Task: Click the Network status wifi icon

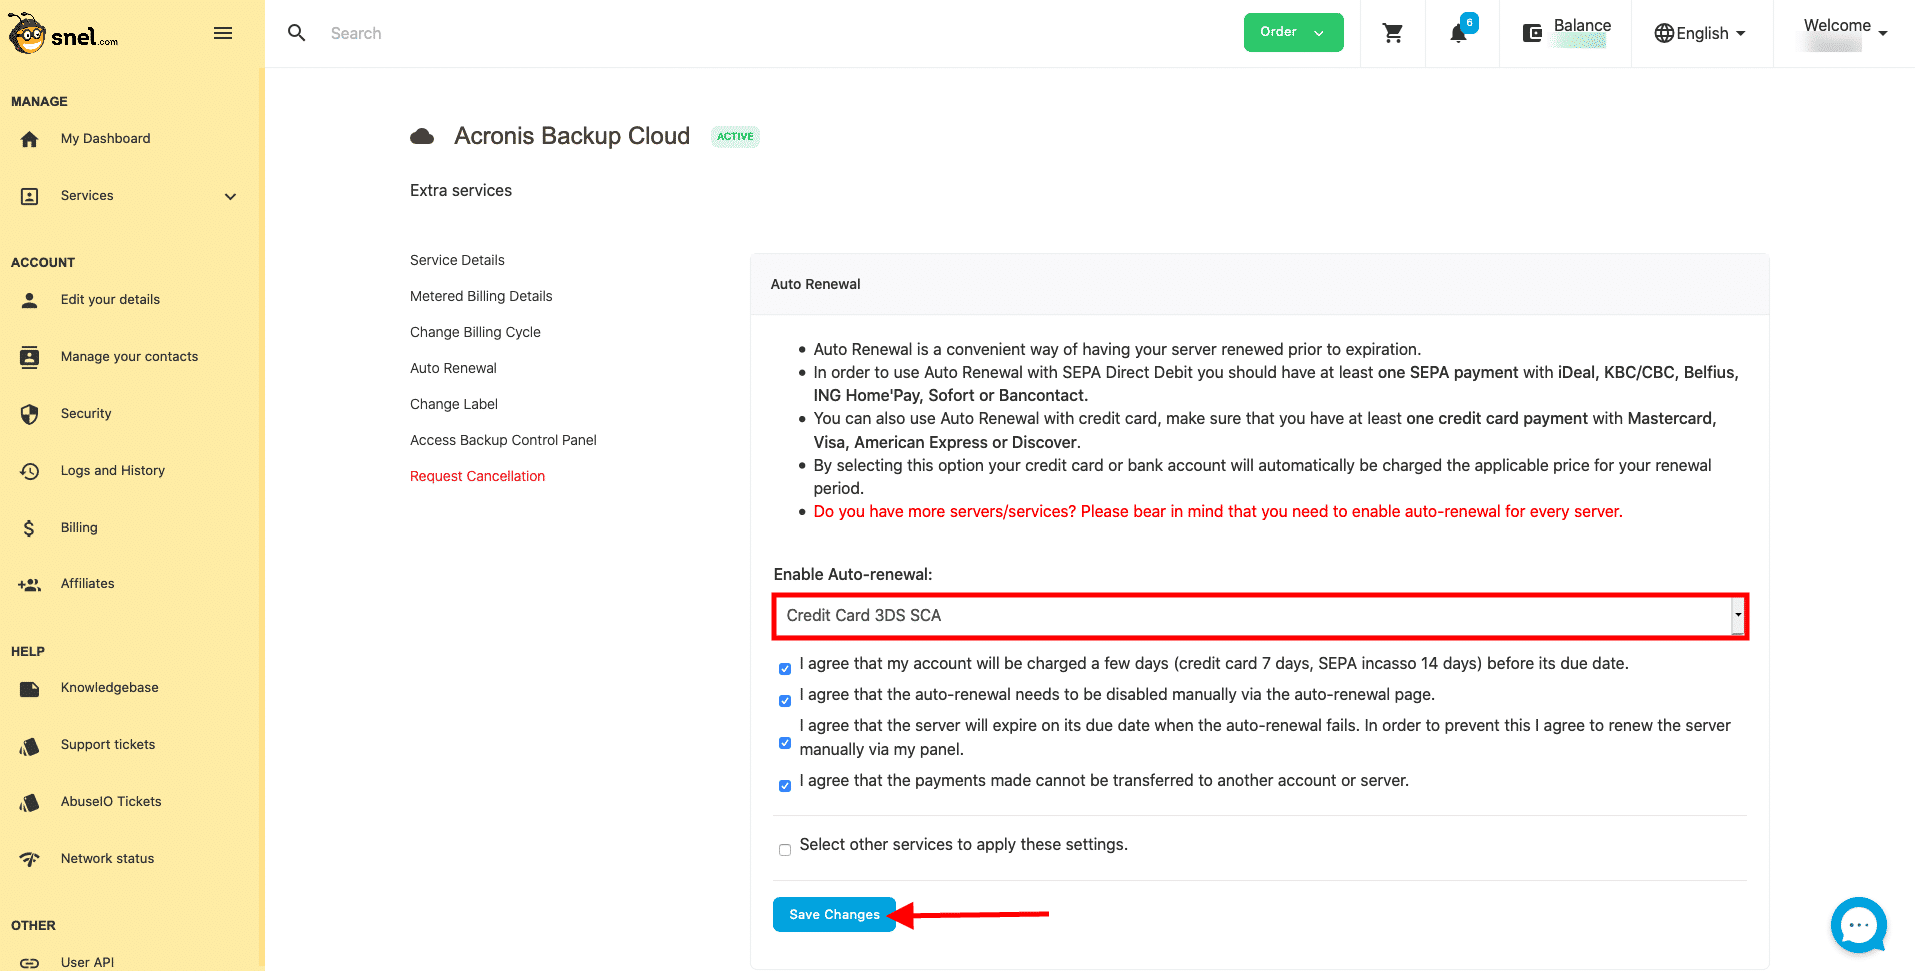Action: (x=30, y=859)
